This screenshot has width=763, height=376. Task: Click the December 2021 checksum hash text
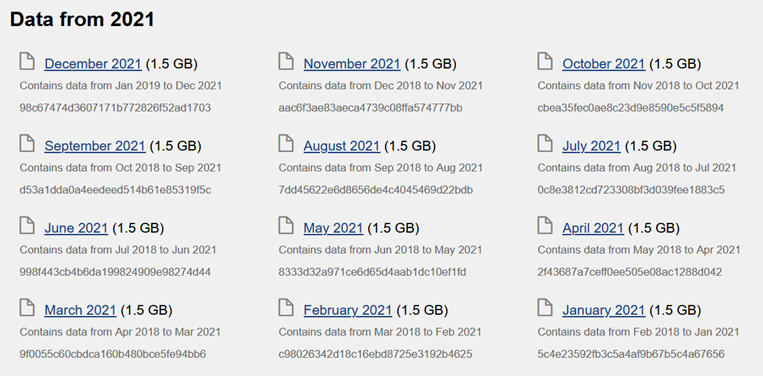(x=115, y=108)
